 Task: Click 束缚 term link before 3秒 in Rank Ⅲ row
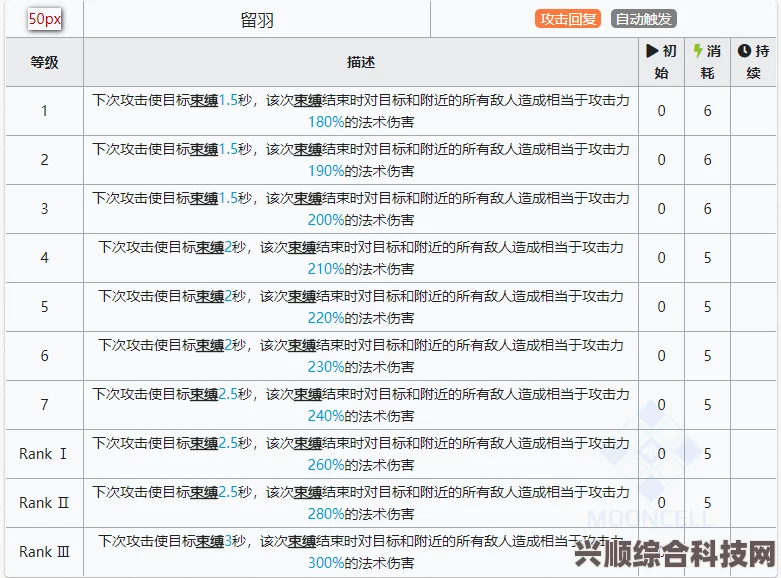pos(210,542)
